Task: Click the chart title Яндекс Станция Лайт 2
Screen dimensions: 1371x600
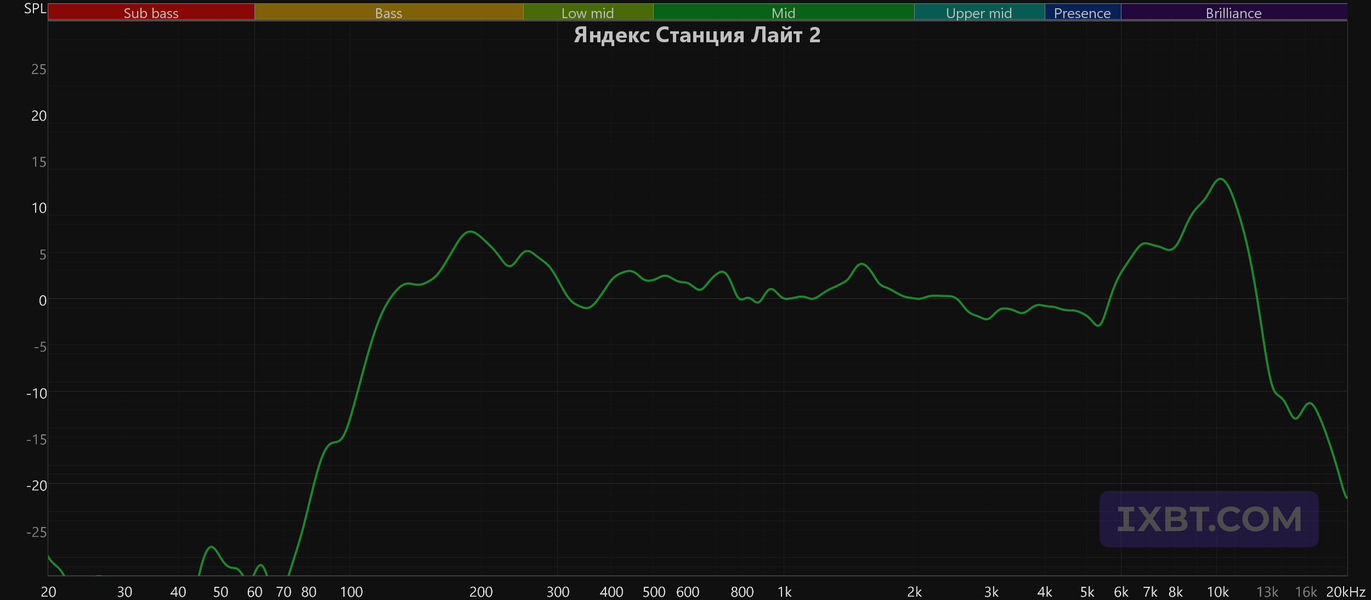Action: [697, 36]
